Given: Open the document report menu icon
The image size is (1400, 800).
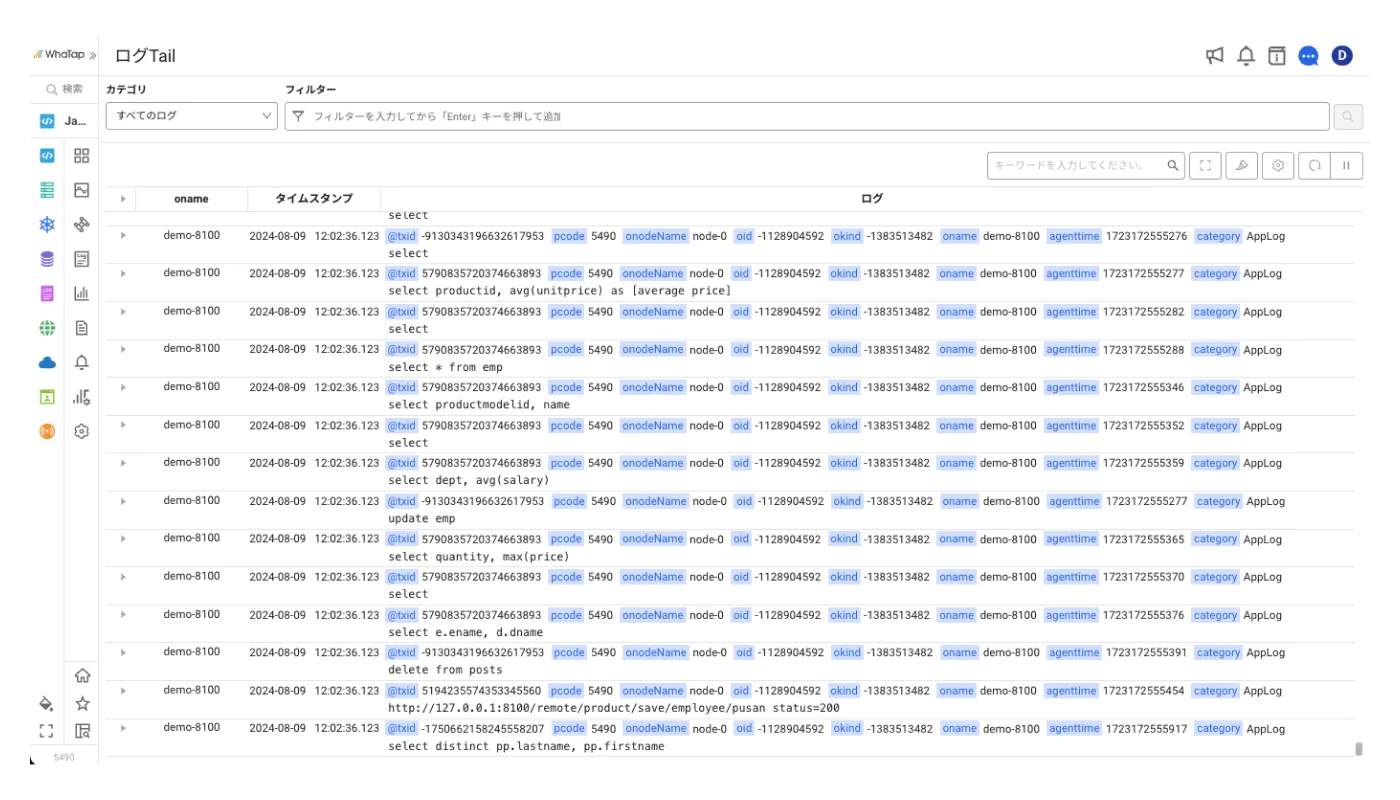Looking at the screenshot, I should pos(82,328).
